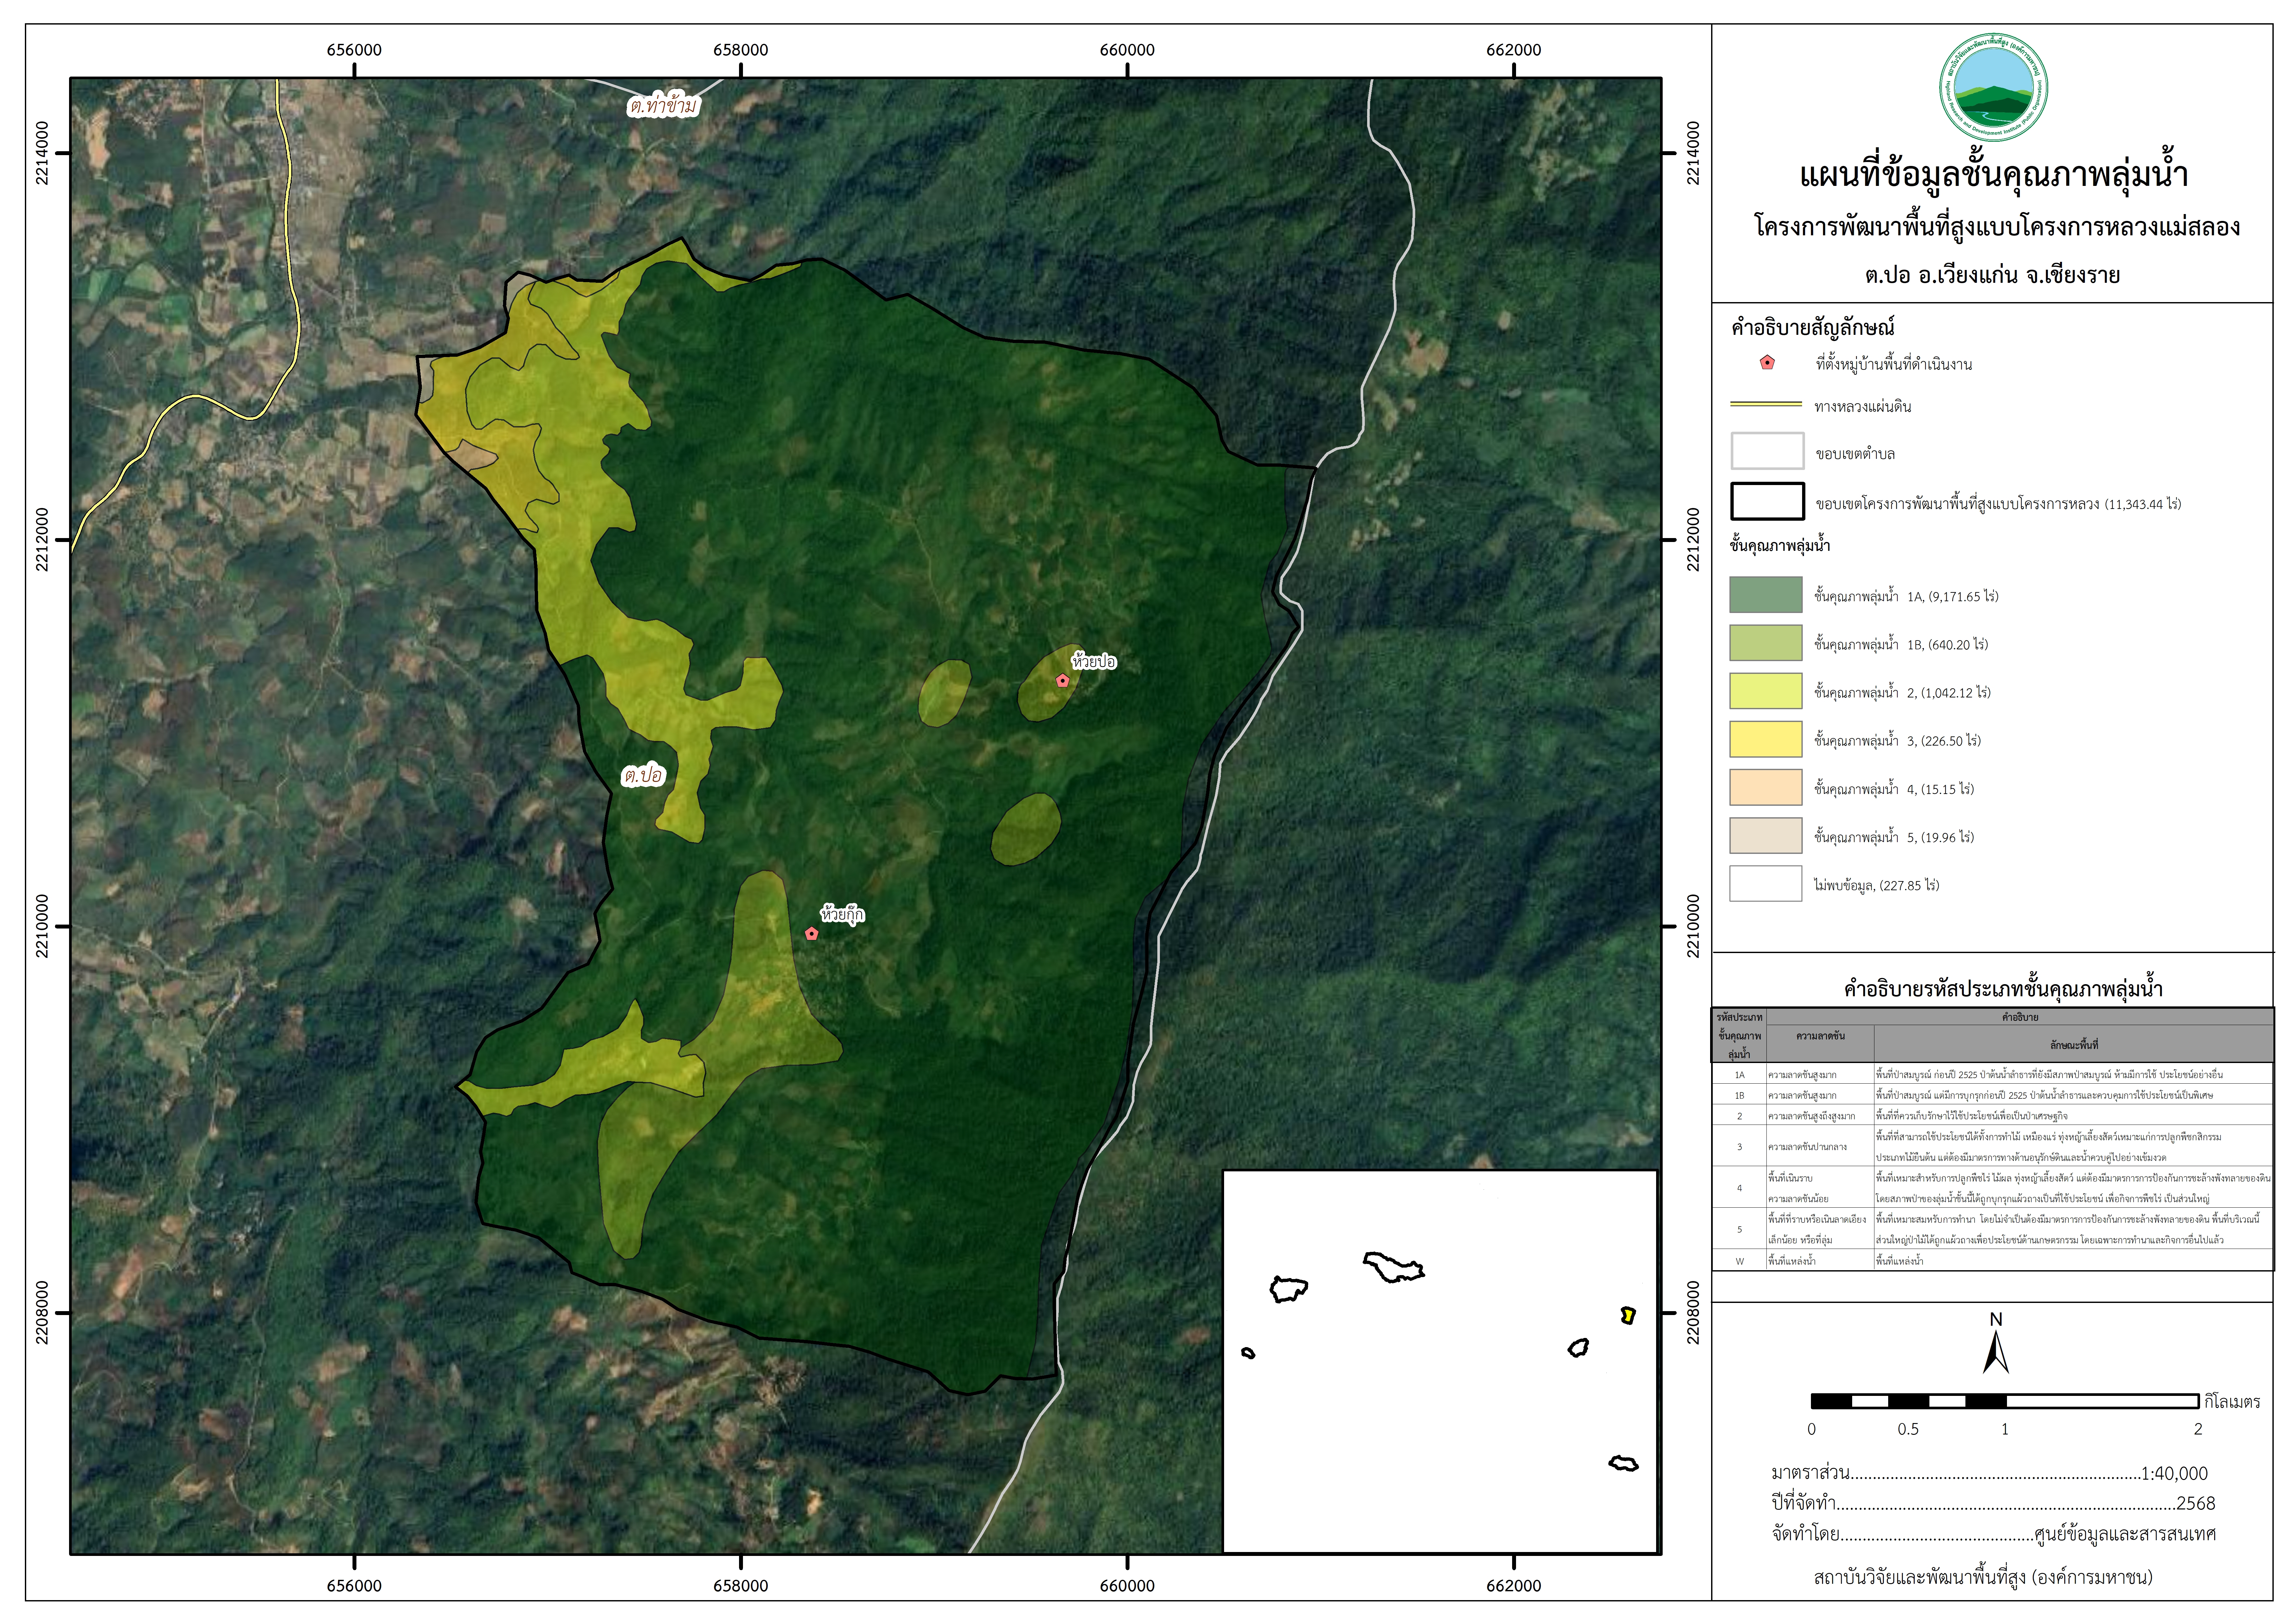Screen dimensions: 2295x1624
Task: Click the top 660000 easting coordinate label
Action: (1127, 50)
